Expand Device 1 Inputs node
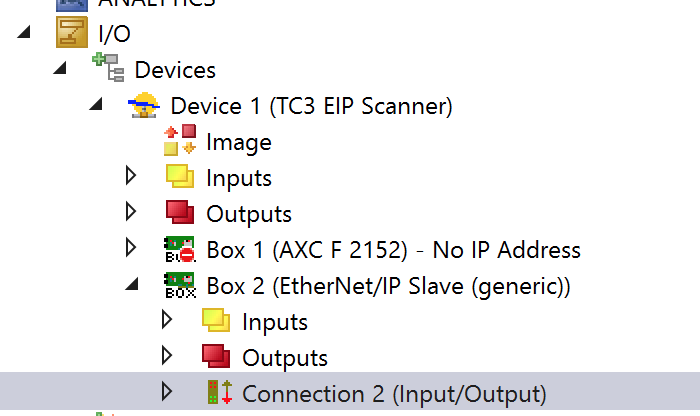700x416 pixels. point(130,175)
